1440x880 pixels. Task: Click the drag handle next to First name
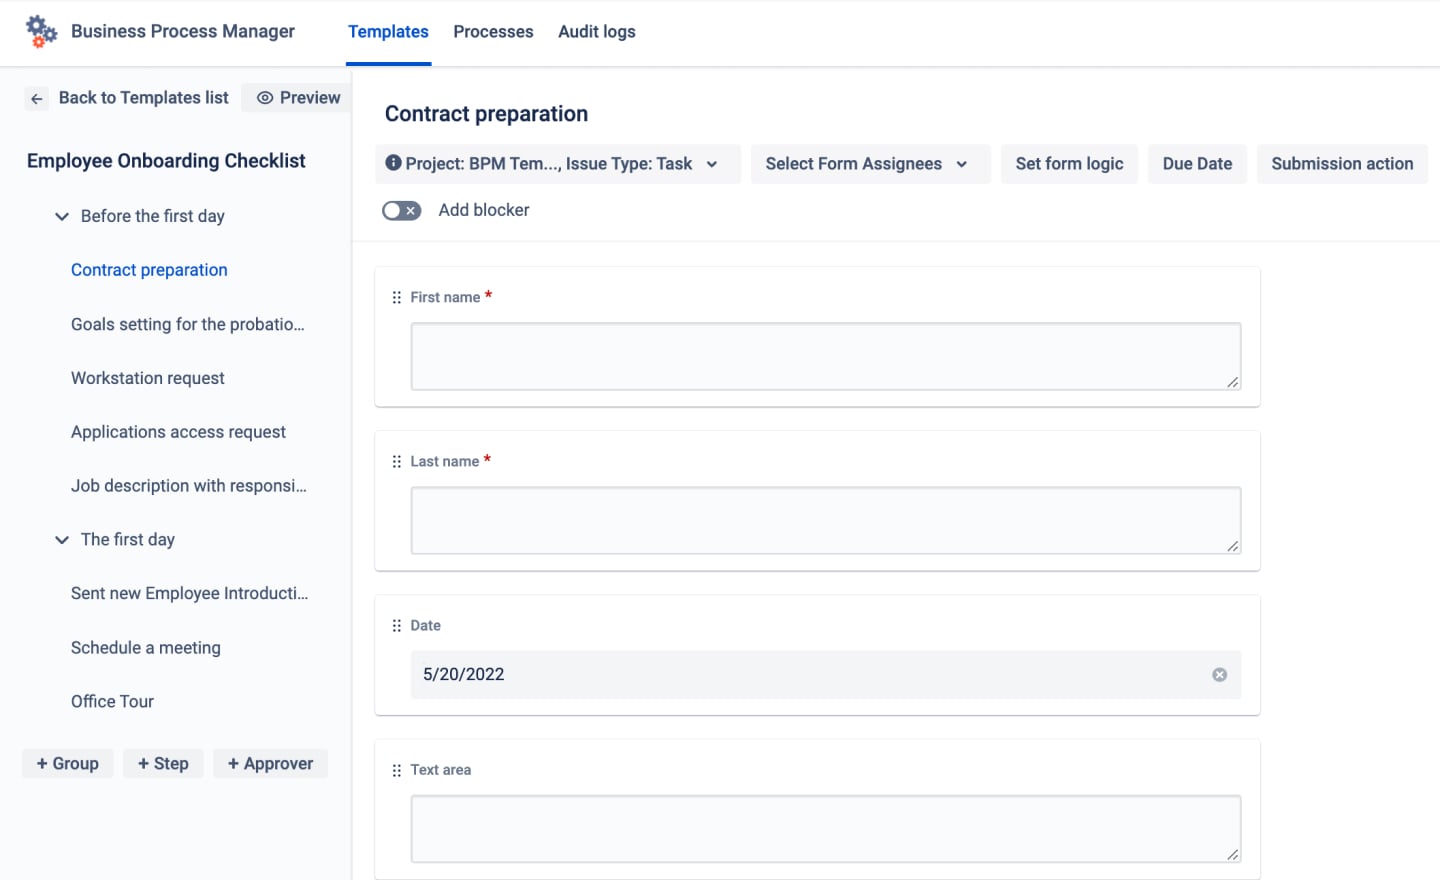(397, 298)
